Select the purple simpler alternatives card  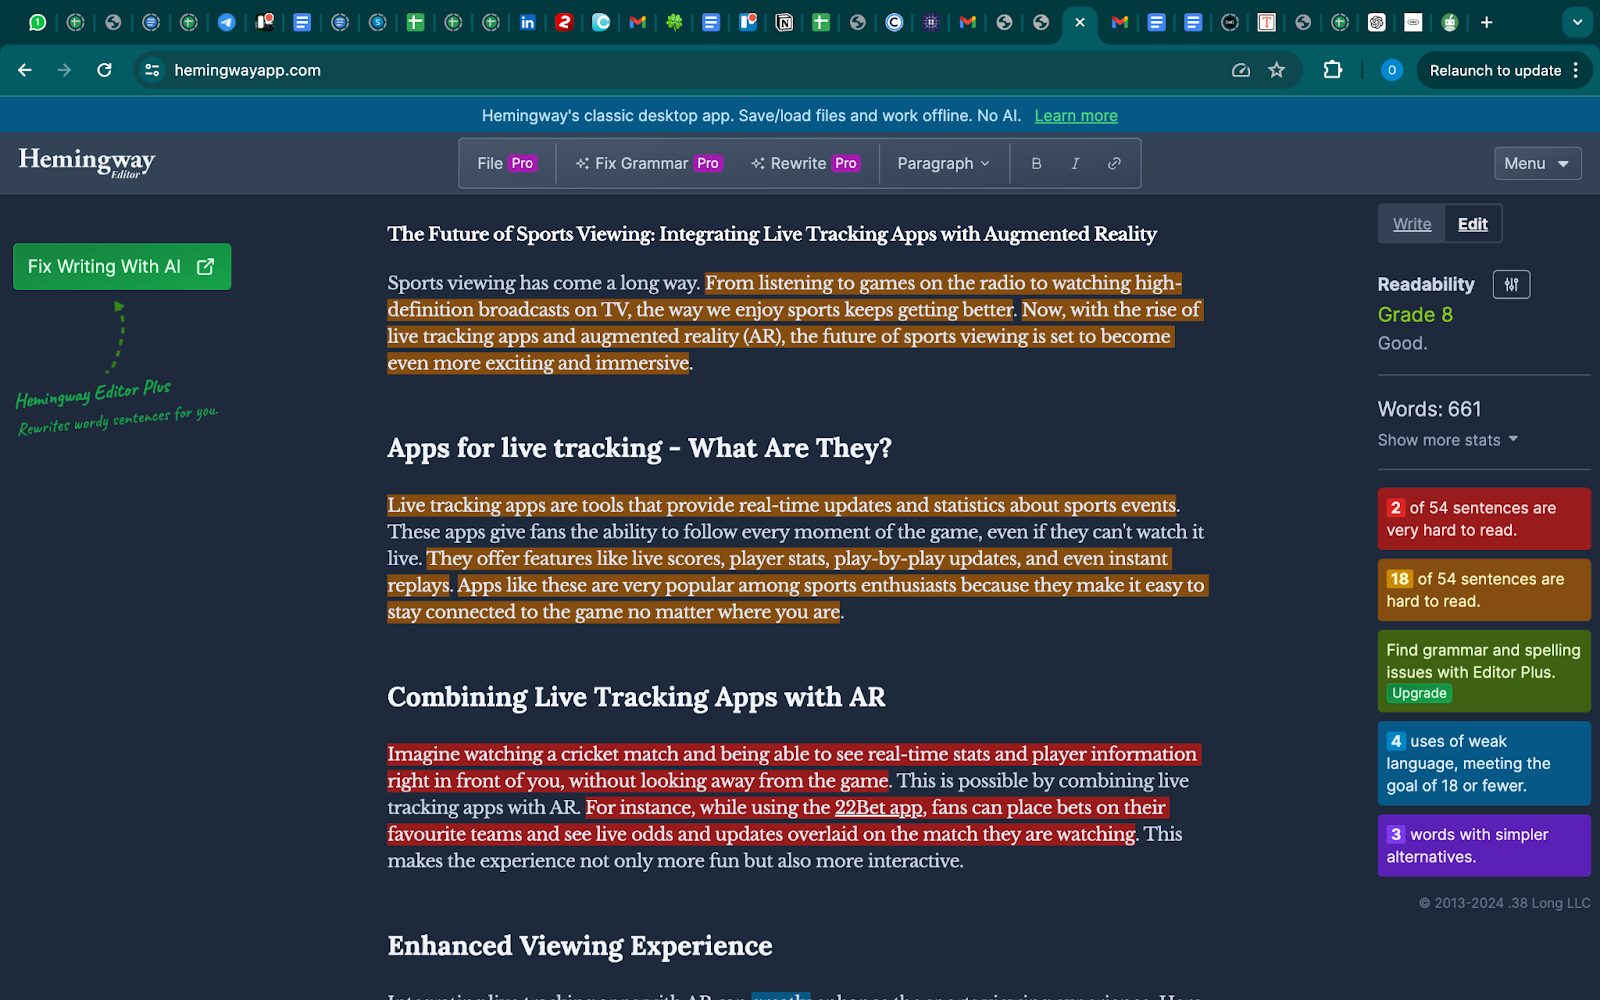[1484, 845]
